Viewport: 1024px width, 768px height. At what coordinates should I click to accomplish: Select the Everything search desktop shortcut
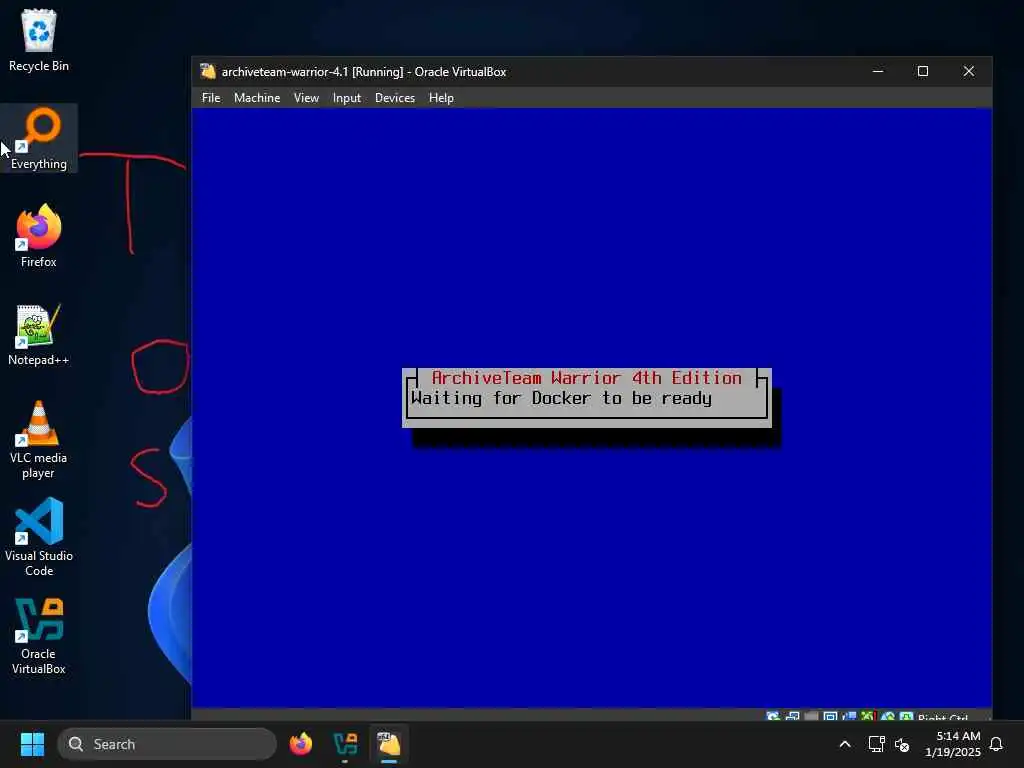39,138
